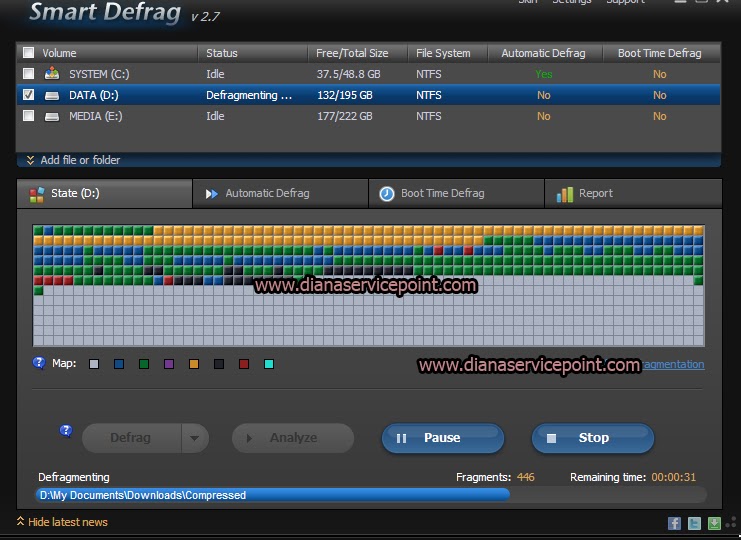This screenshot has width=741, height=540.
Task: Click the green download icon at bottom
Action: point(714,523)
